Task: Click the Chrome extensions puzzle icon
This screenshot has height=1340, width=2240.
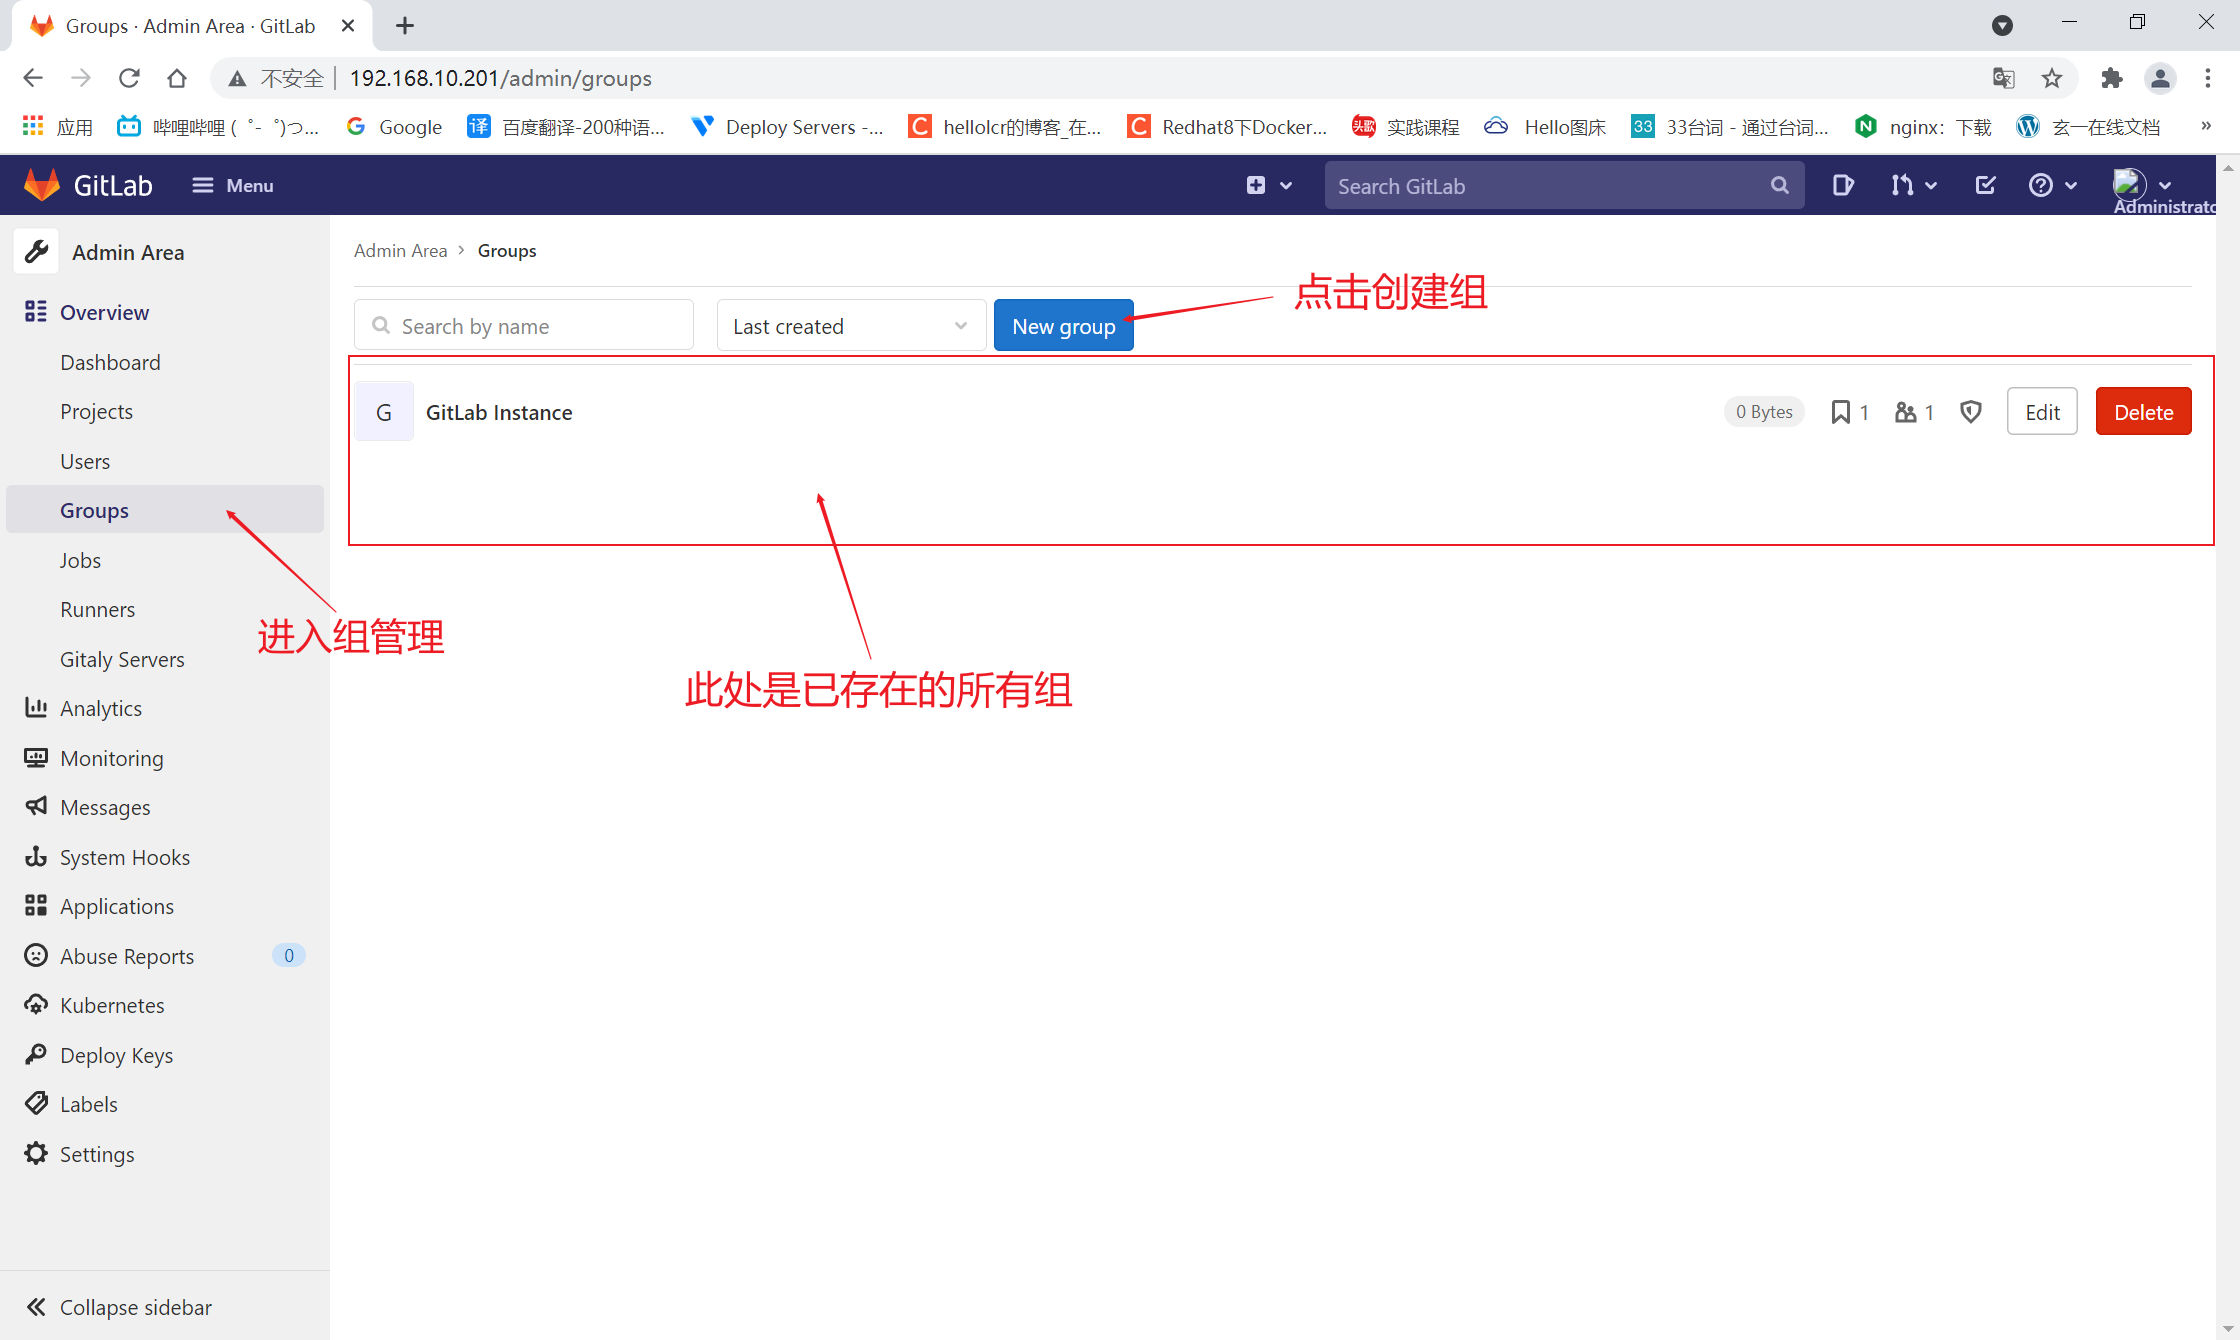Action: pos(2111,78)
